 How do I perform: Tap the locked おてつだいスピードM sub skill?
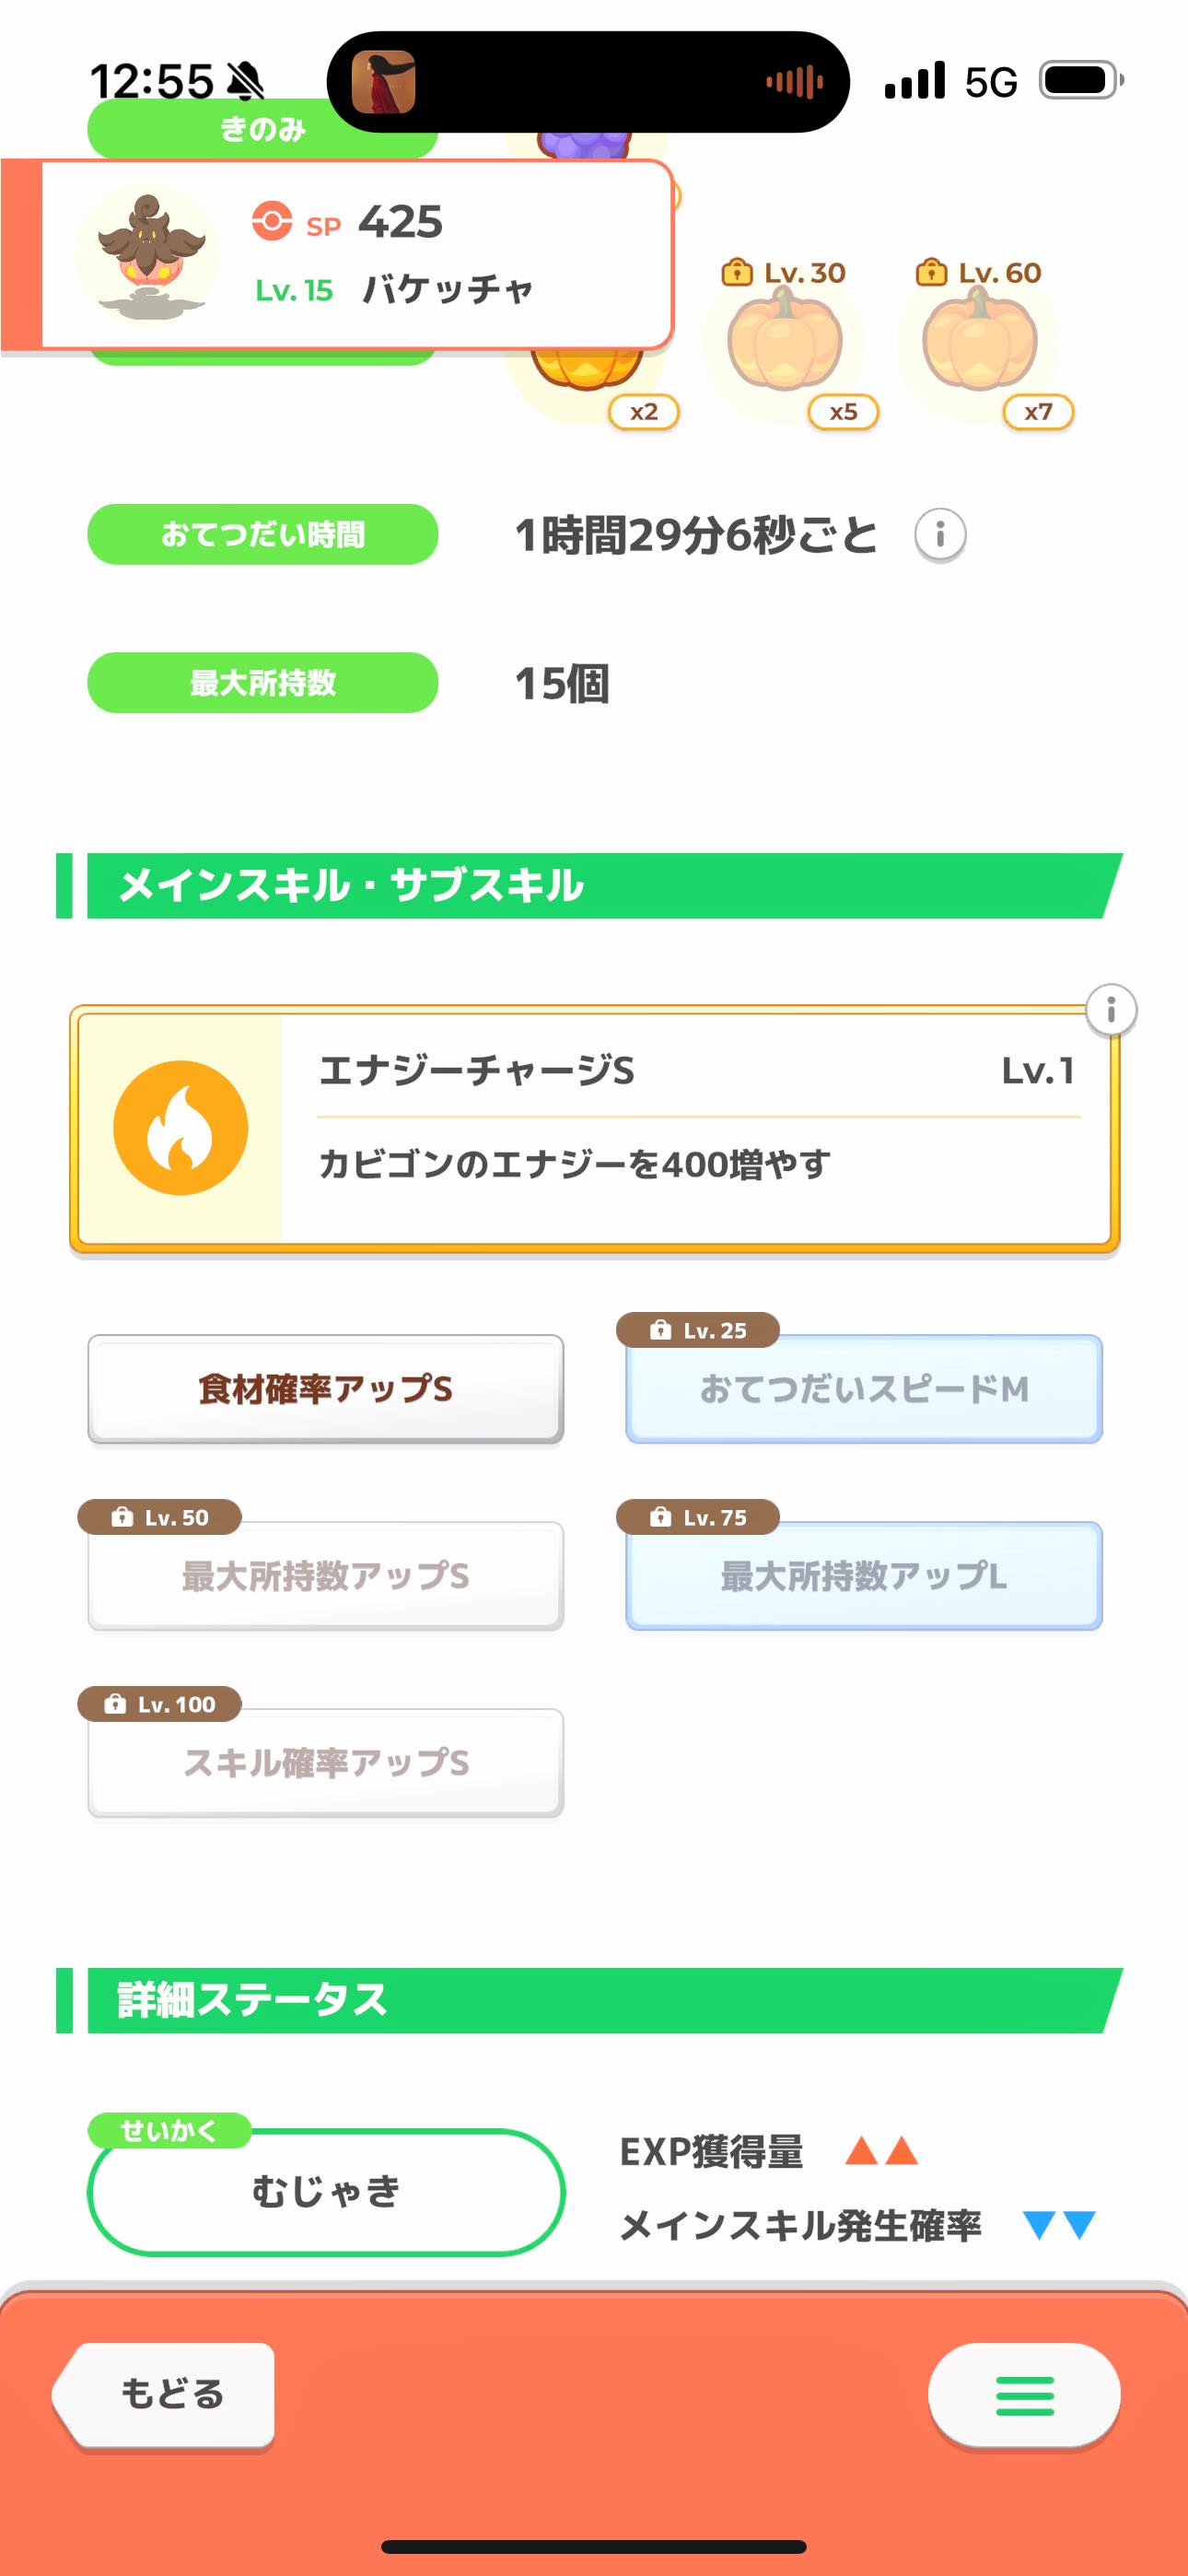click(864, 1389)
